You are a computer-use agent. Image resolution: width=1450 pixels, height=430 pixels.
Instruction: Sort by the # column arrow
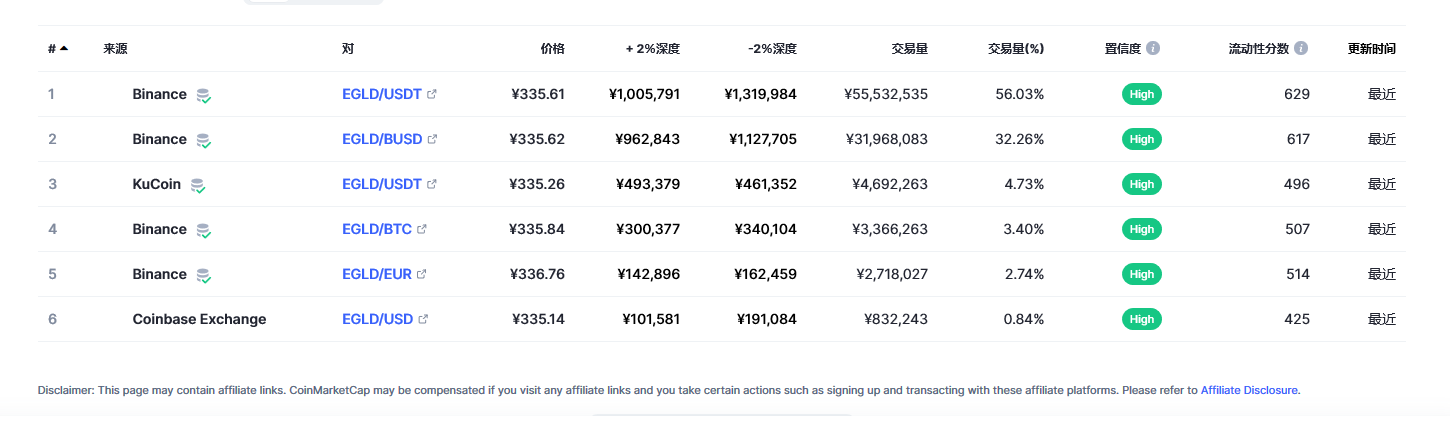coord(64,48)
